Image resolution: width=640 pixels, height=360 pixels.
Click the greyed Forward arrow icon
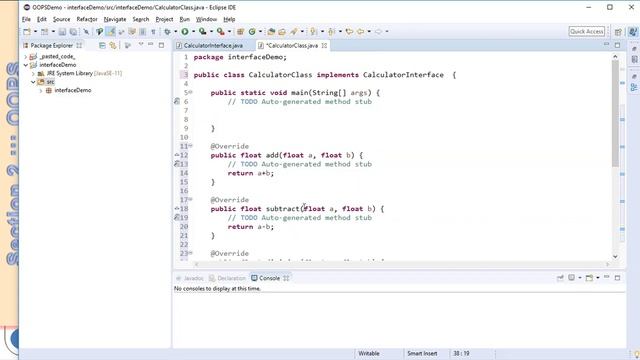click(x=378, y=31)
